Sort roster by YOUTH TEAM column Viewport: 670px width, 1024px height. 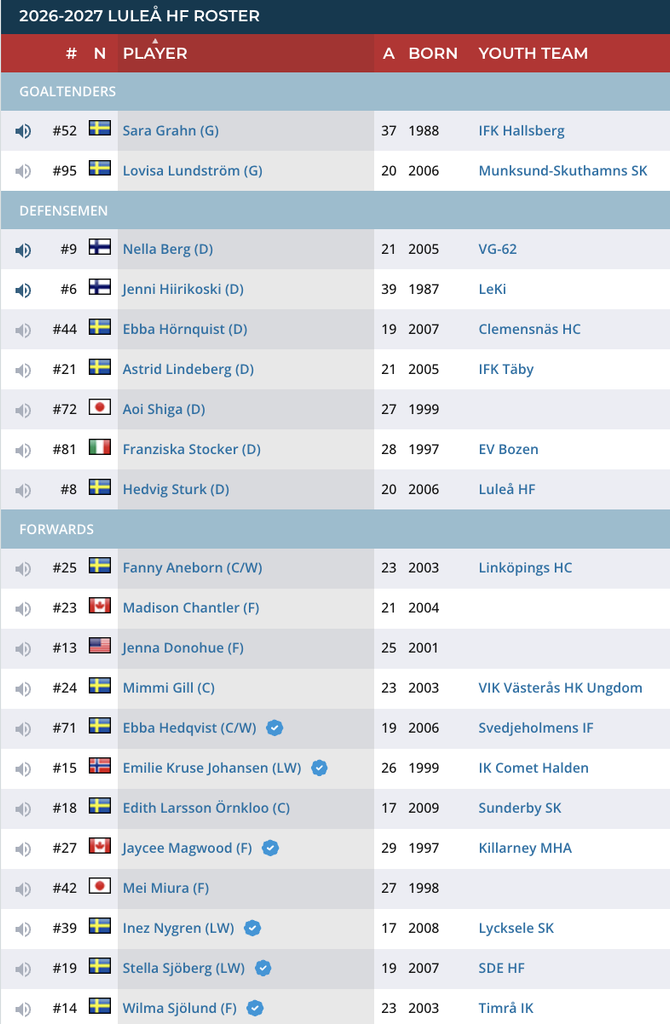click(533, 54)
